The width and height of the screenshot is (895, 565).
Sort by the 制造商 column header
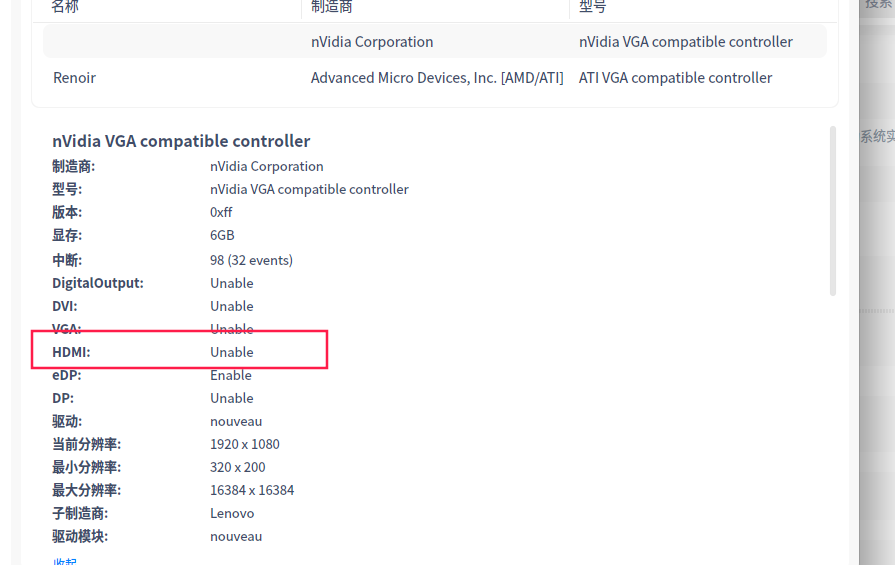click(x=332, y=7)
